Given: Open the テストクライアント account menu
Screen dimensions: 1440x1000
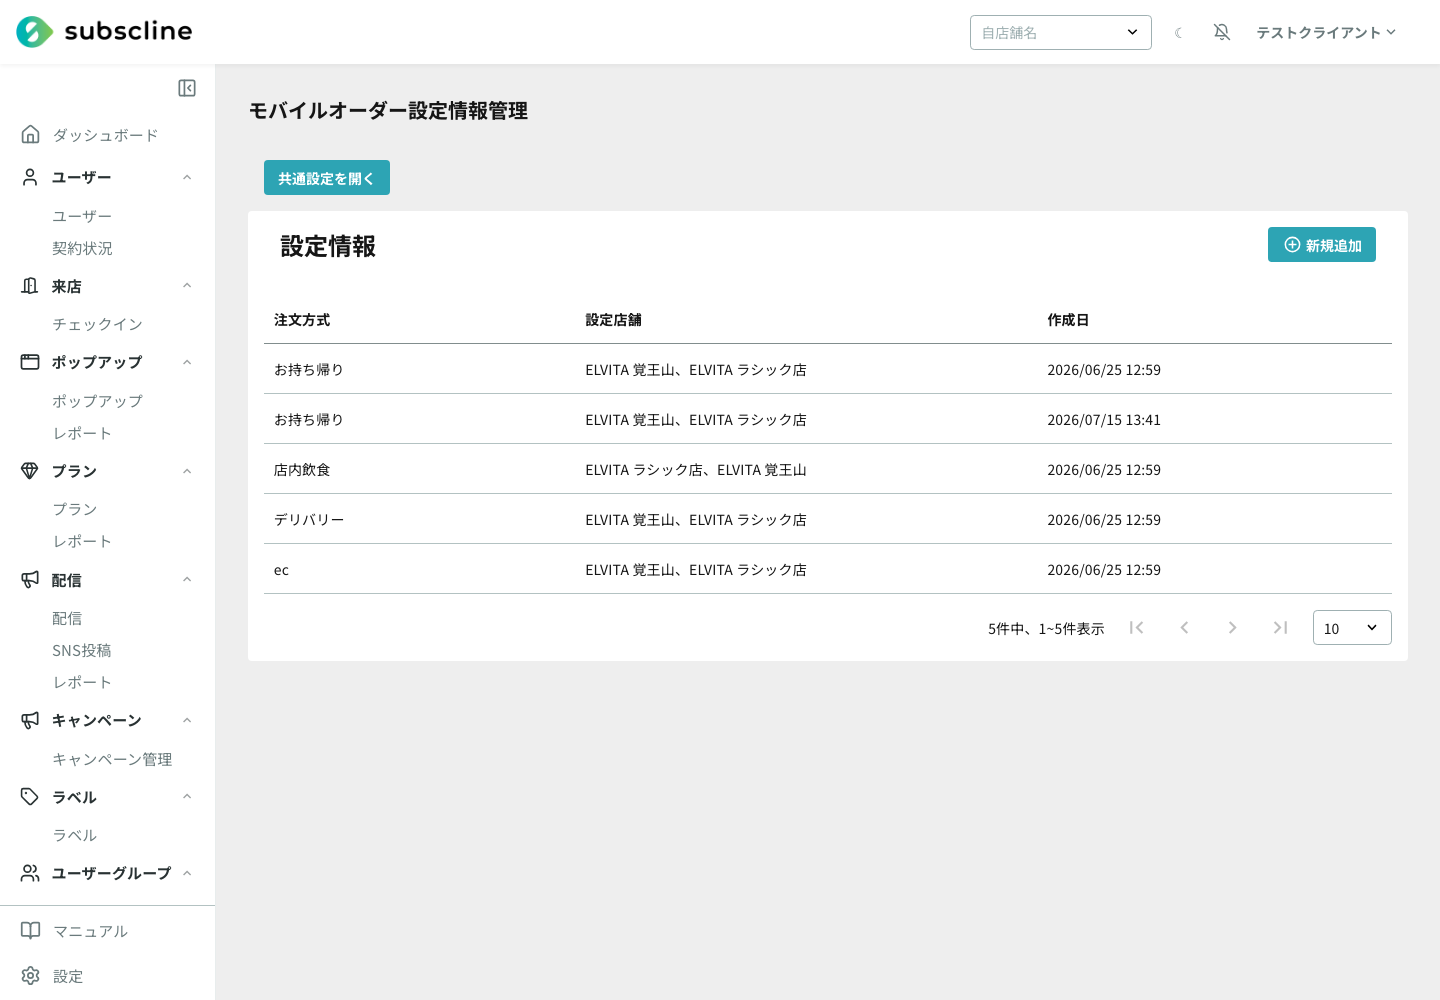Looking at the screenshot, I should [x=1326, y=33].
